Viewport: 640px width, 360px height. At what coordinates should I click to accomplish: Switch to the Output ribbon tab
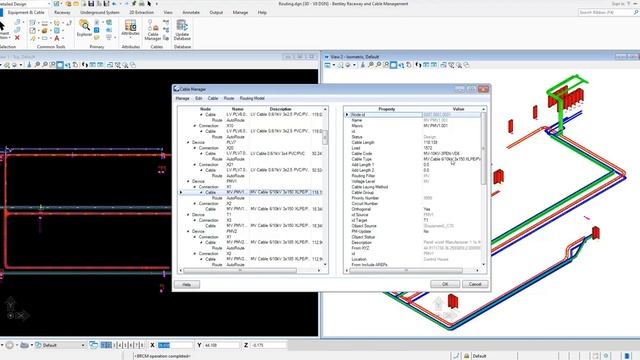(x=216, y=13)
